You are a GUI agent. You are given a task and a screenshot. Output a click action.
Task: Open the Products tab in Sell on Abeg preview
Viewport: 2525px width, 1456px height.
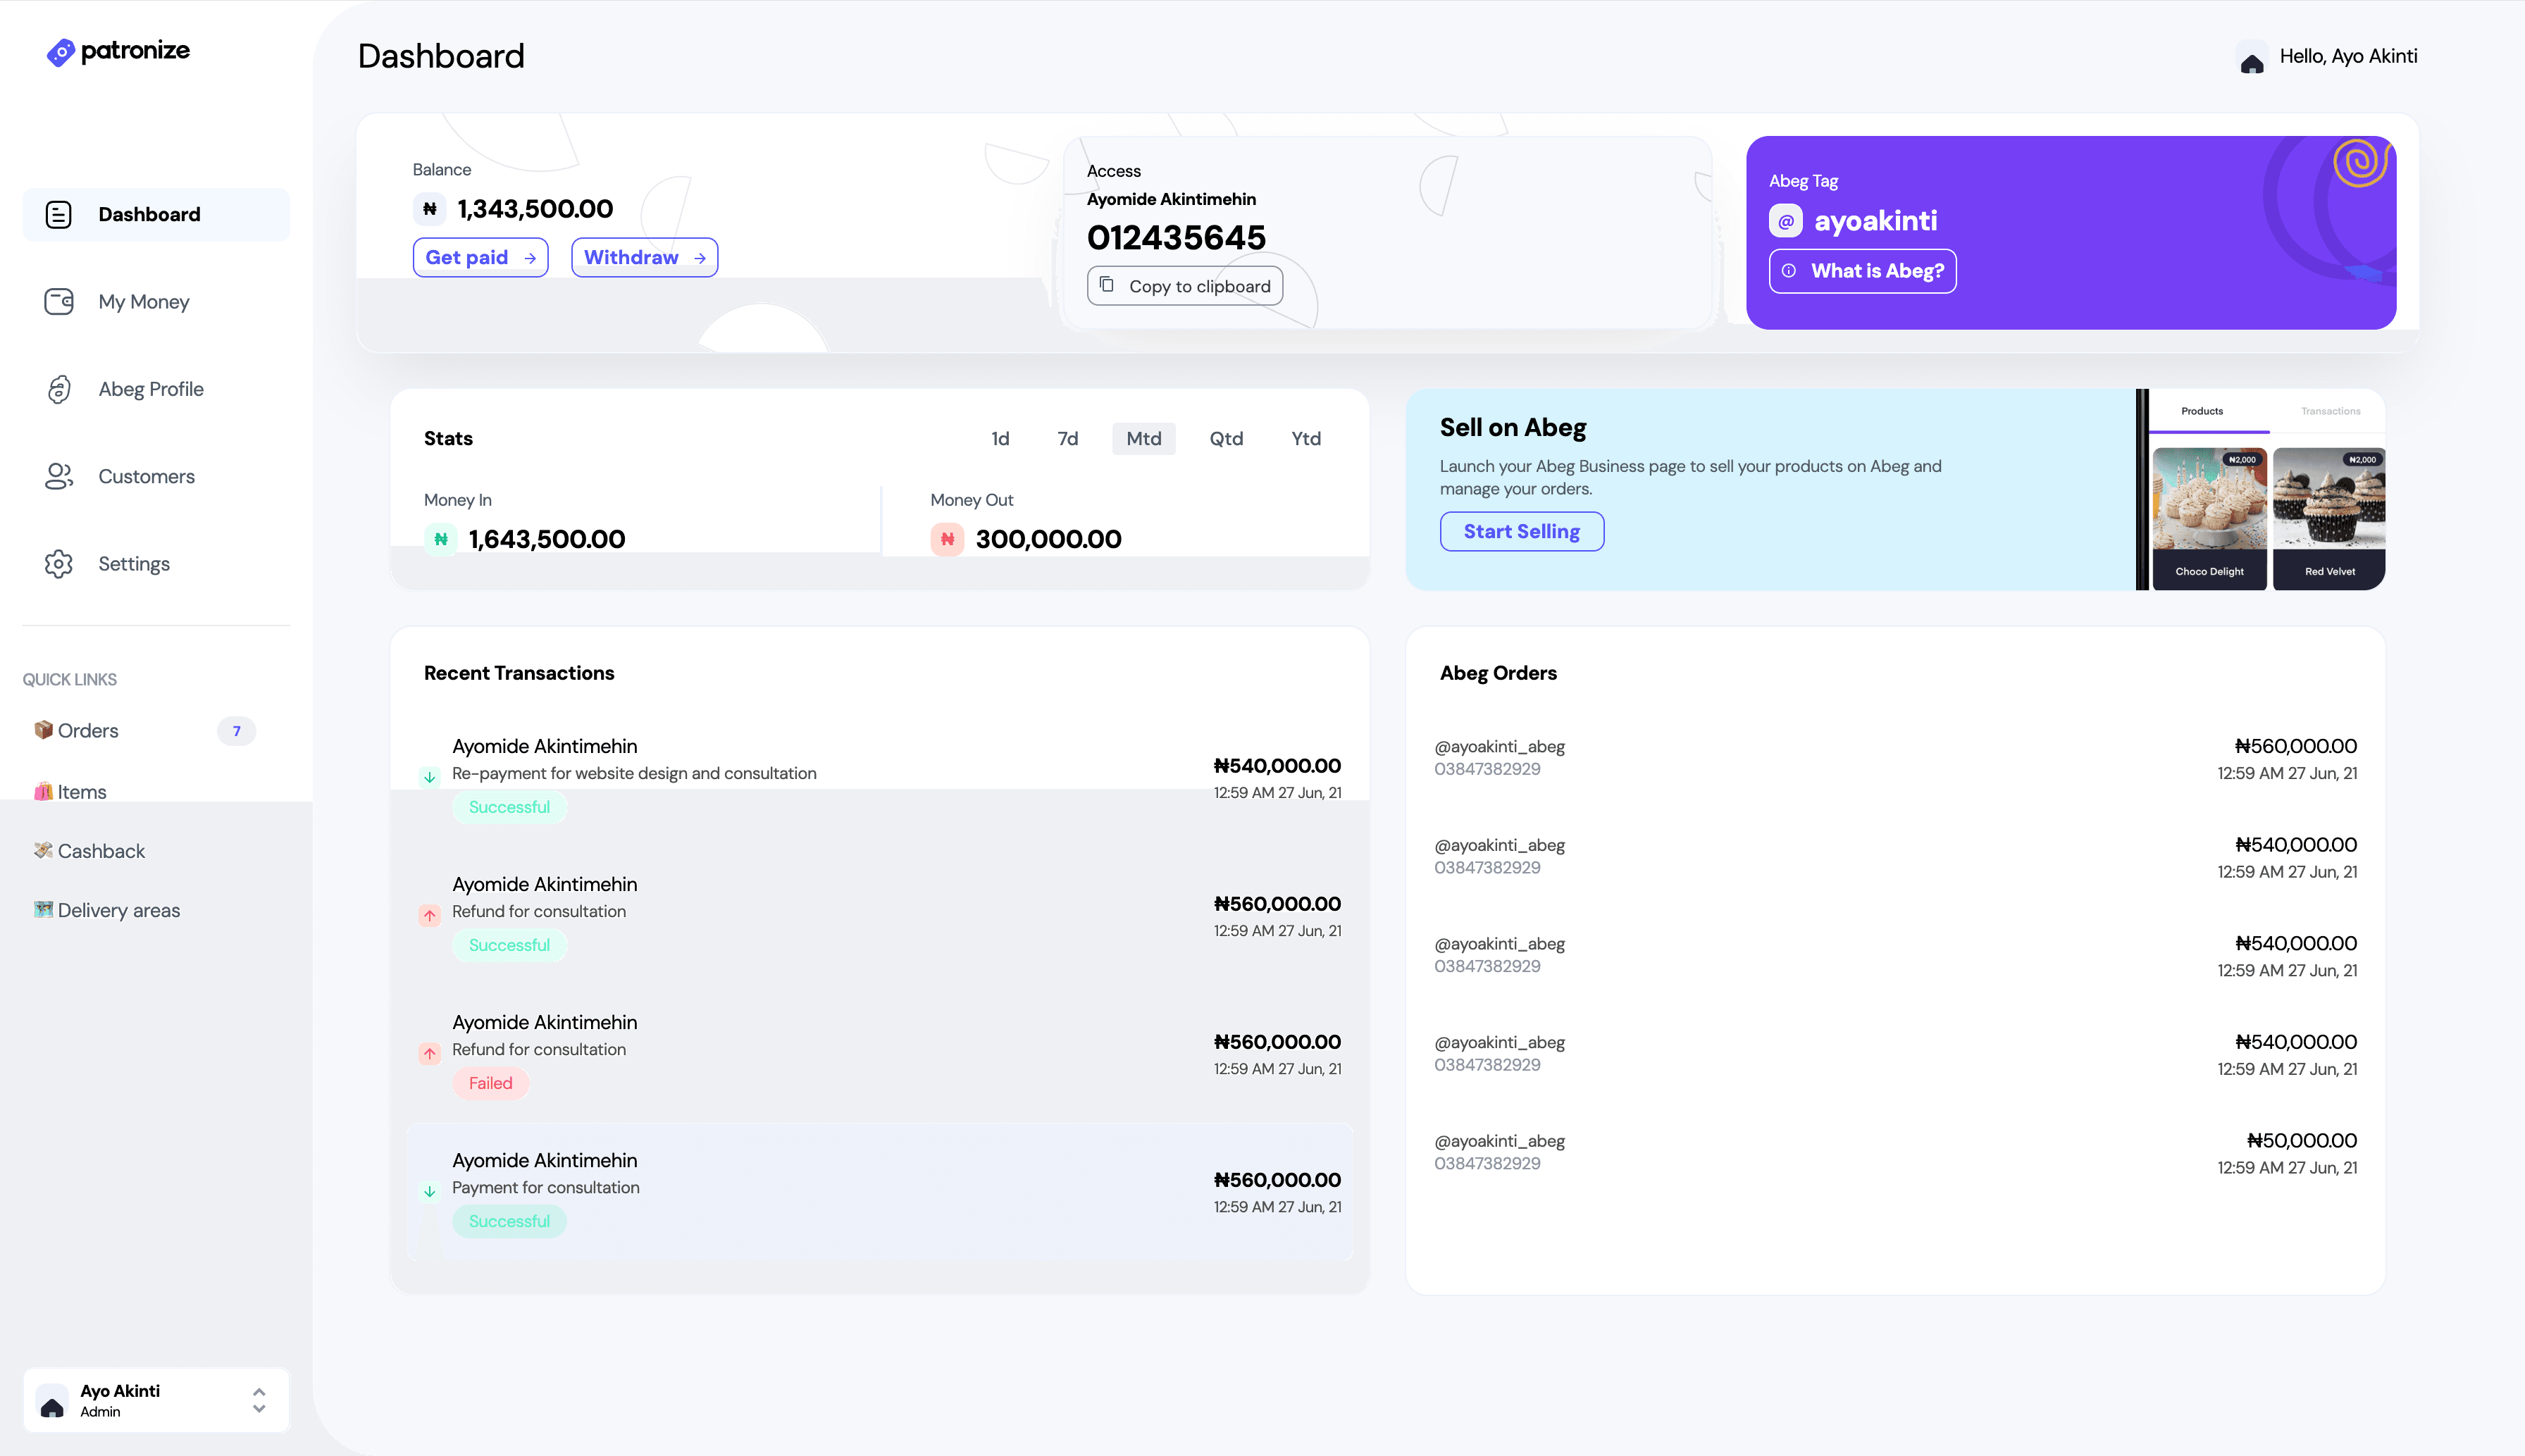coord(2201,411)
